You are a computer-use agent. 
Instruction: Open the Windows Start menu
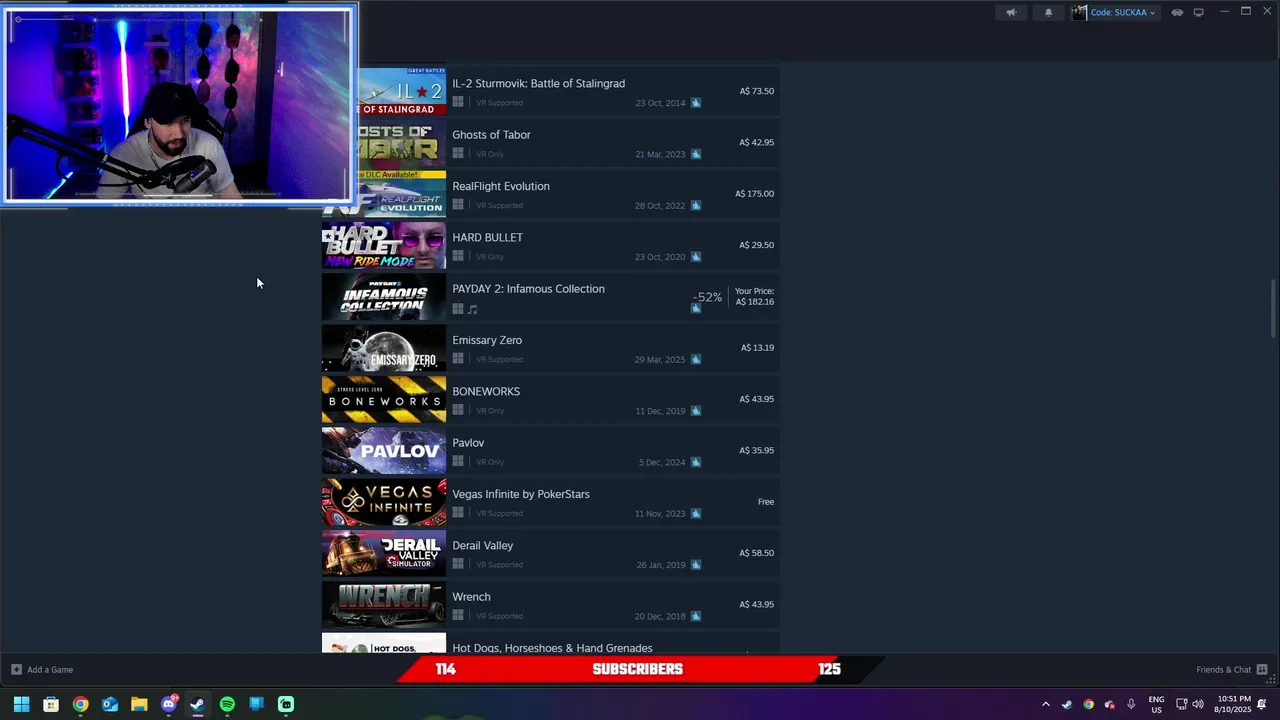[21, 704]
